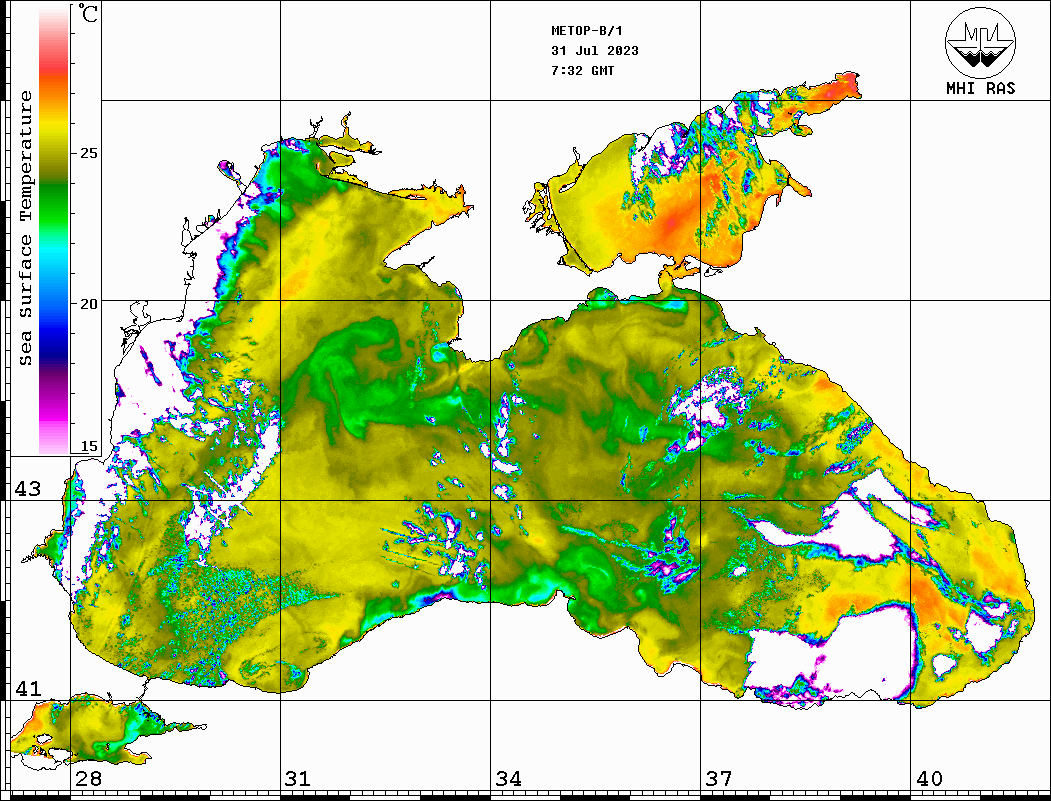The width and height of the screenshot is (1051, 801).
Task: Click the 'Sea Surface Temperature' vertical label
Action: coord(25,228)
